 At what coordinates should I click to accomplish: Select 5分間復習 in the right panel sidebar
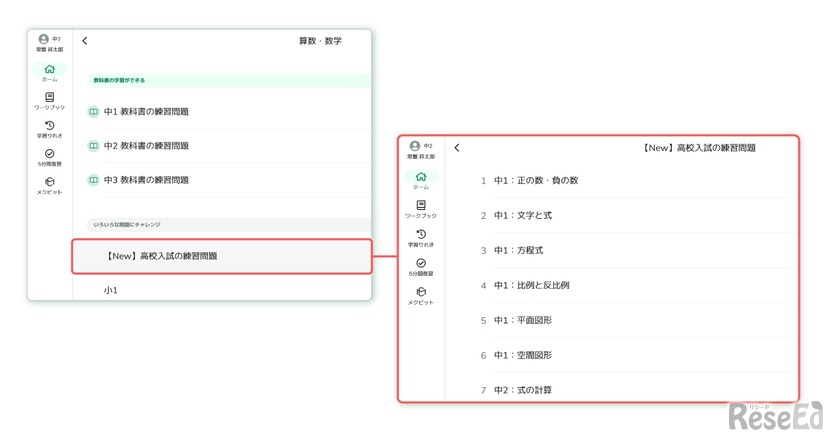pyautogui.click(x=421, y=264)
